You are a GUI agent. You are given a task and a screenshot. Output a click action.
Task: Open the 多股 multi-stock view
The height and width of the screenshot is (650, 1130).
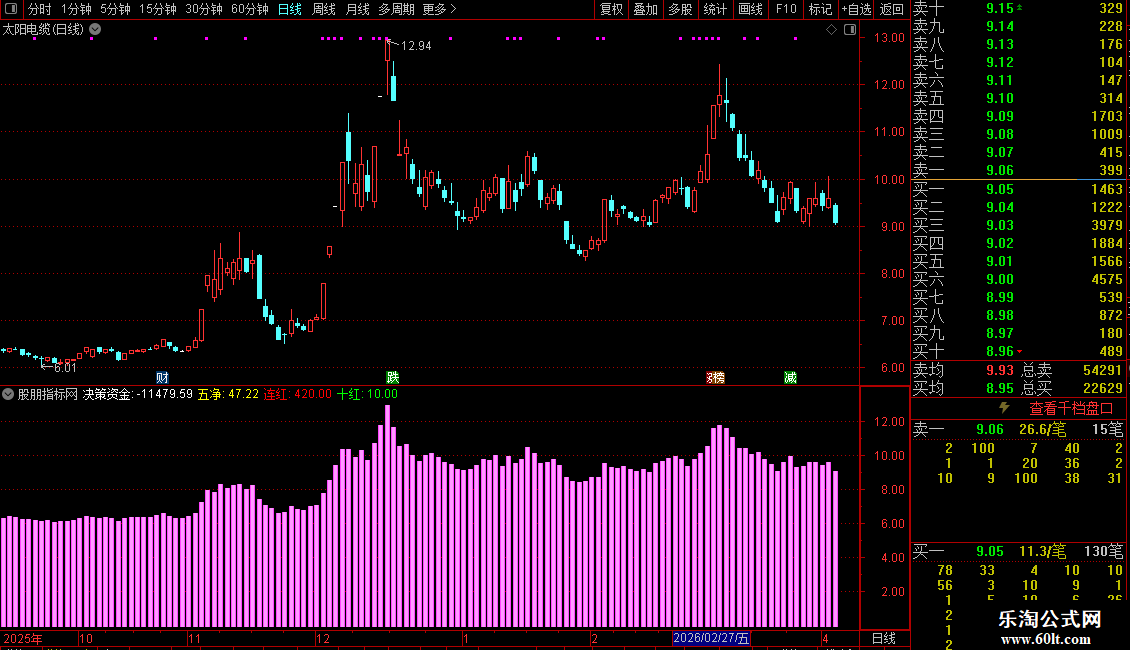[680, 9]
